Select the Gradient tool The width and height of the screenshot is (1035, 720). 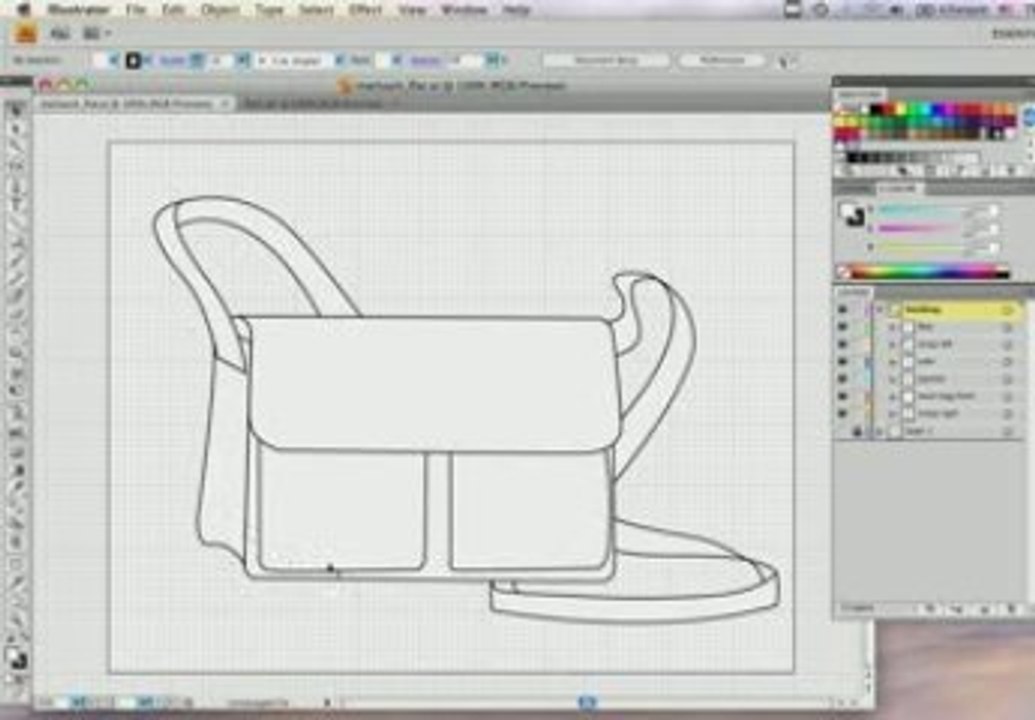(x=16, y=470)
